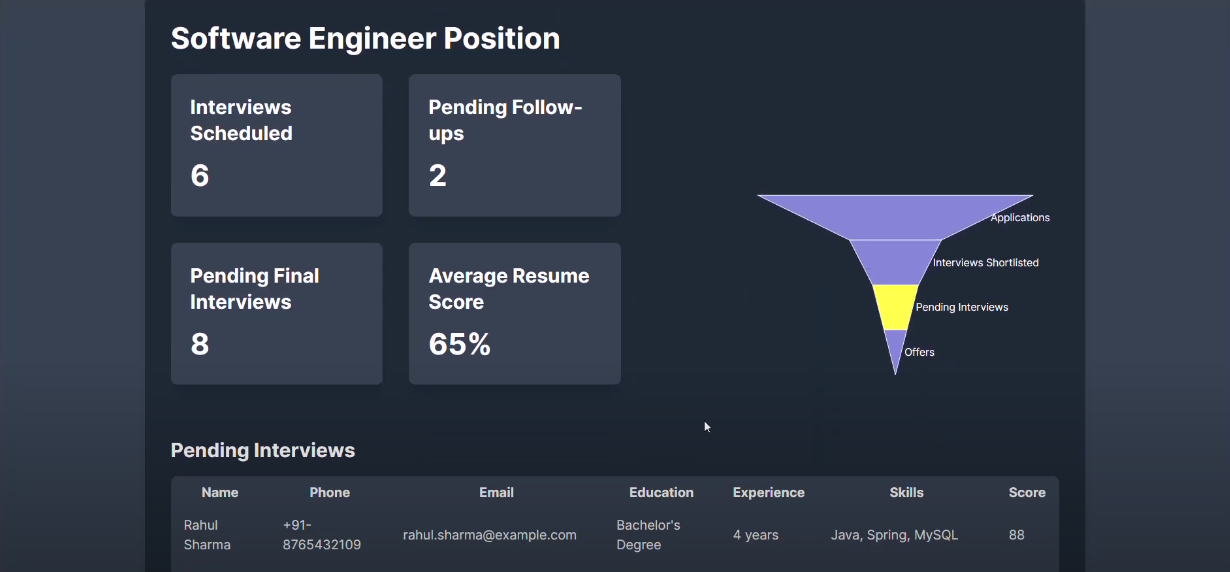The width and height of the screenshot is (1230, 572).
Task: Click the Applications funnel segment
Action: click(895, 216)
